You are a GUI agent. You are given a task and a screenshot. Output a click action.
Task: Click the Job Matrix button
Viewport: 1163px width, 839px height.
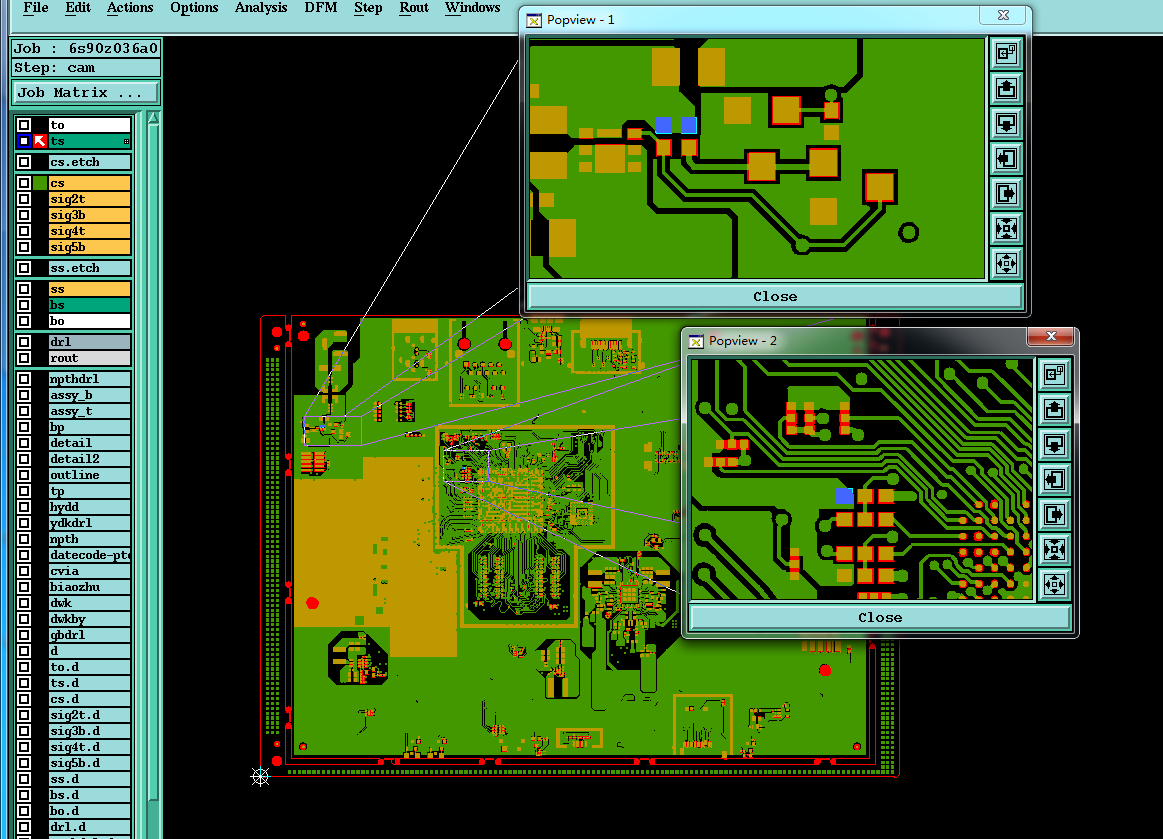(86, 93)
